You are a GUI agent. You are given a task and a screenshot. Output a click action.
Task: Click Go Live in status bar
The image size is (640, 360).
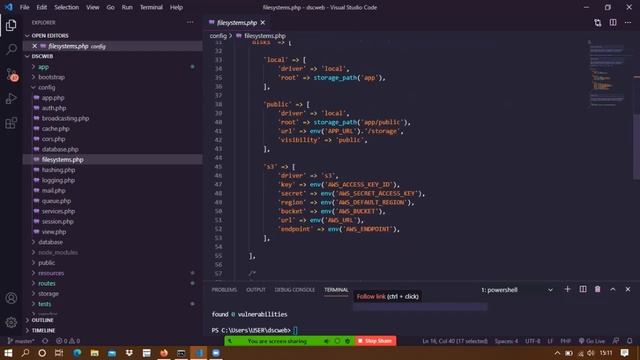(x=592, y=341)
